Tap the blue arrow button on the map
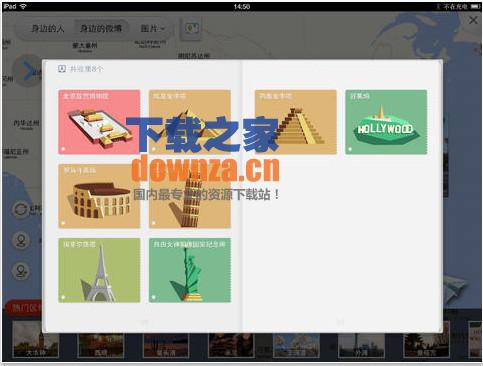This screenshot has width=483, height=366. click(x=27, y=71)
